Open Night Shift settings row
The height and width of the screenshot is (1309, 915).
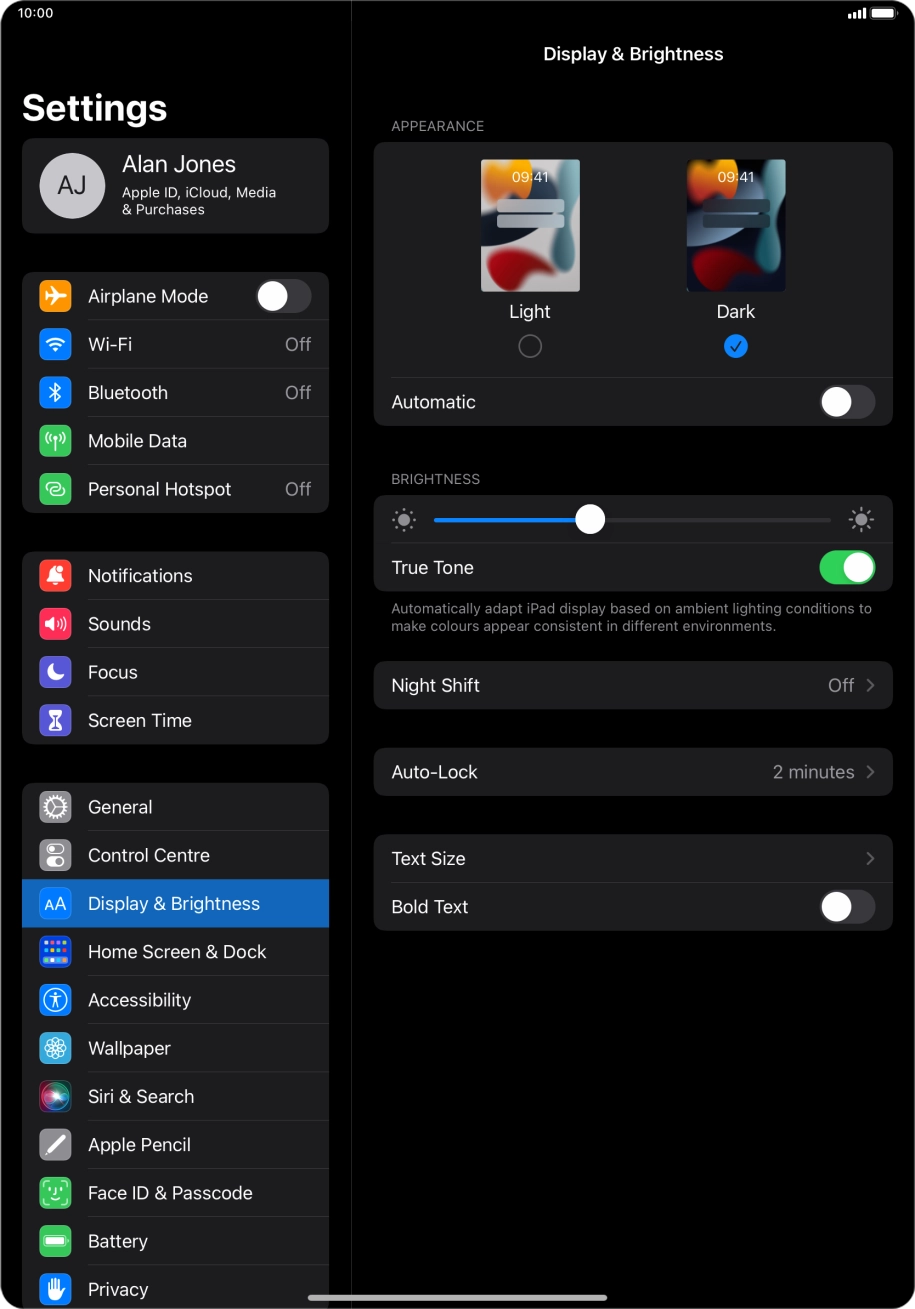pos(632,686)
